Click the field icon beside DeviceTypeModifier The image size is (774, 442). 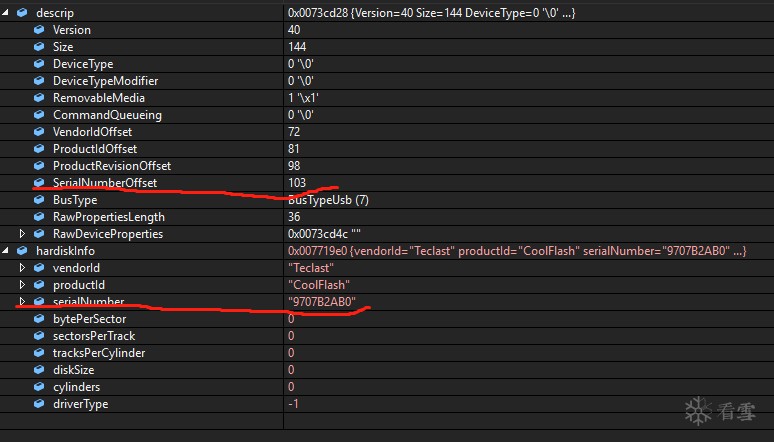click(x=39, y=80)
